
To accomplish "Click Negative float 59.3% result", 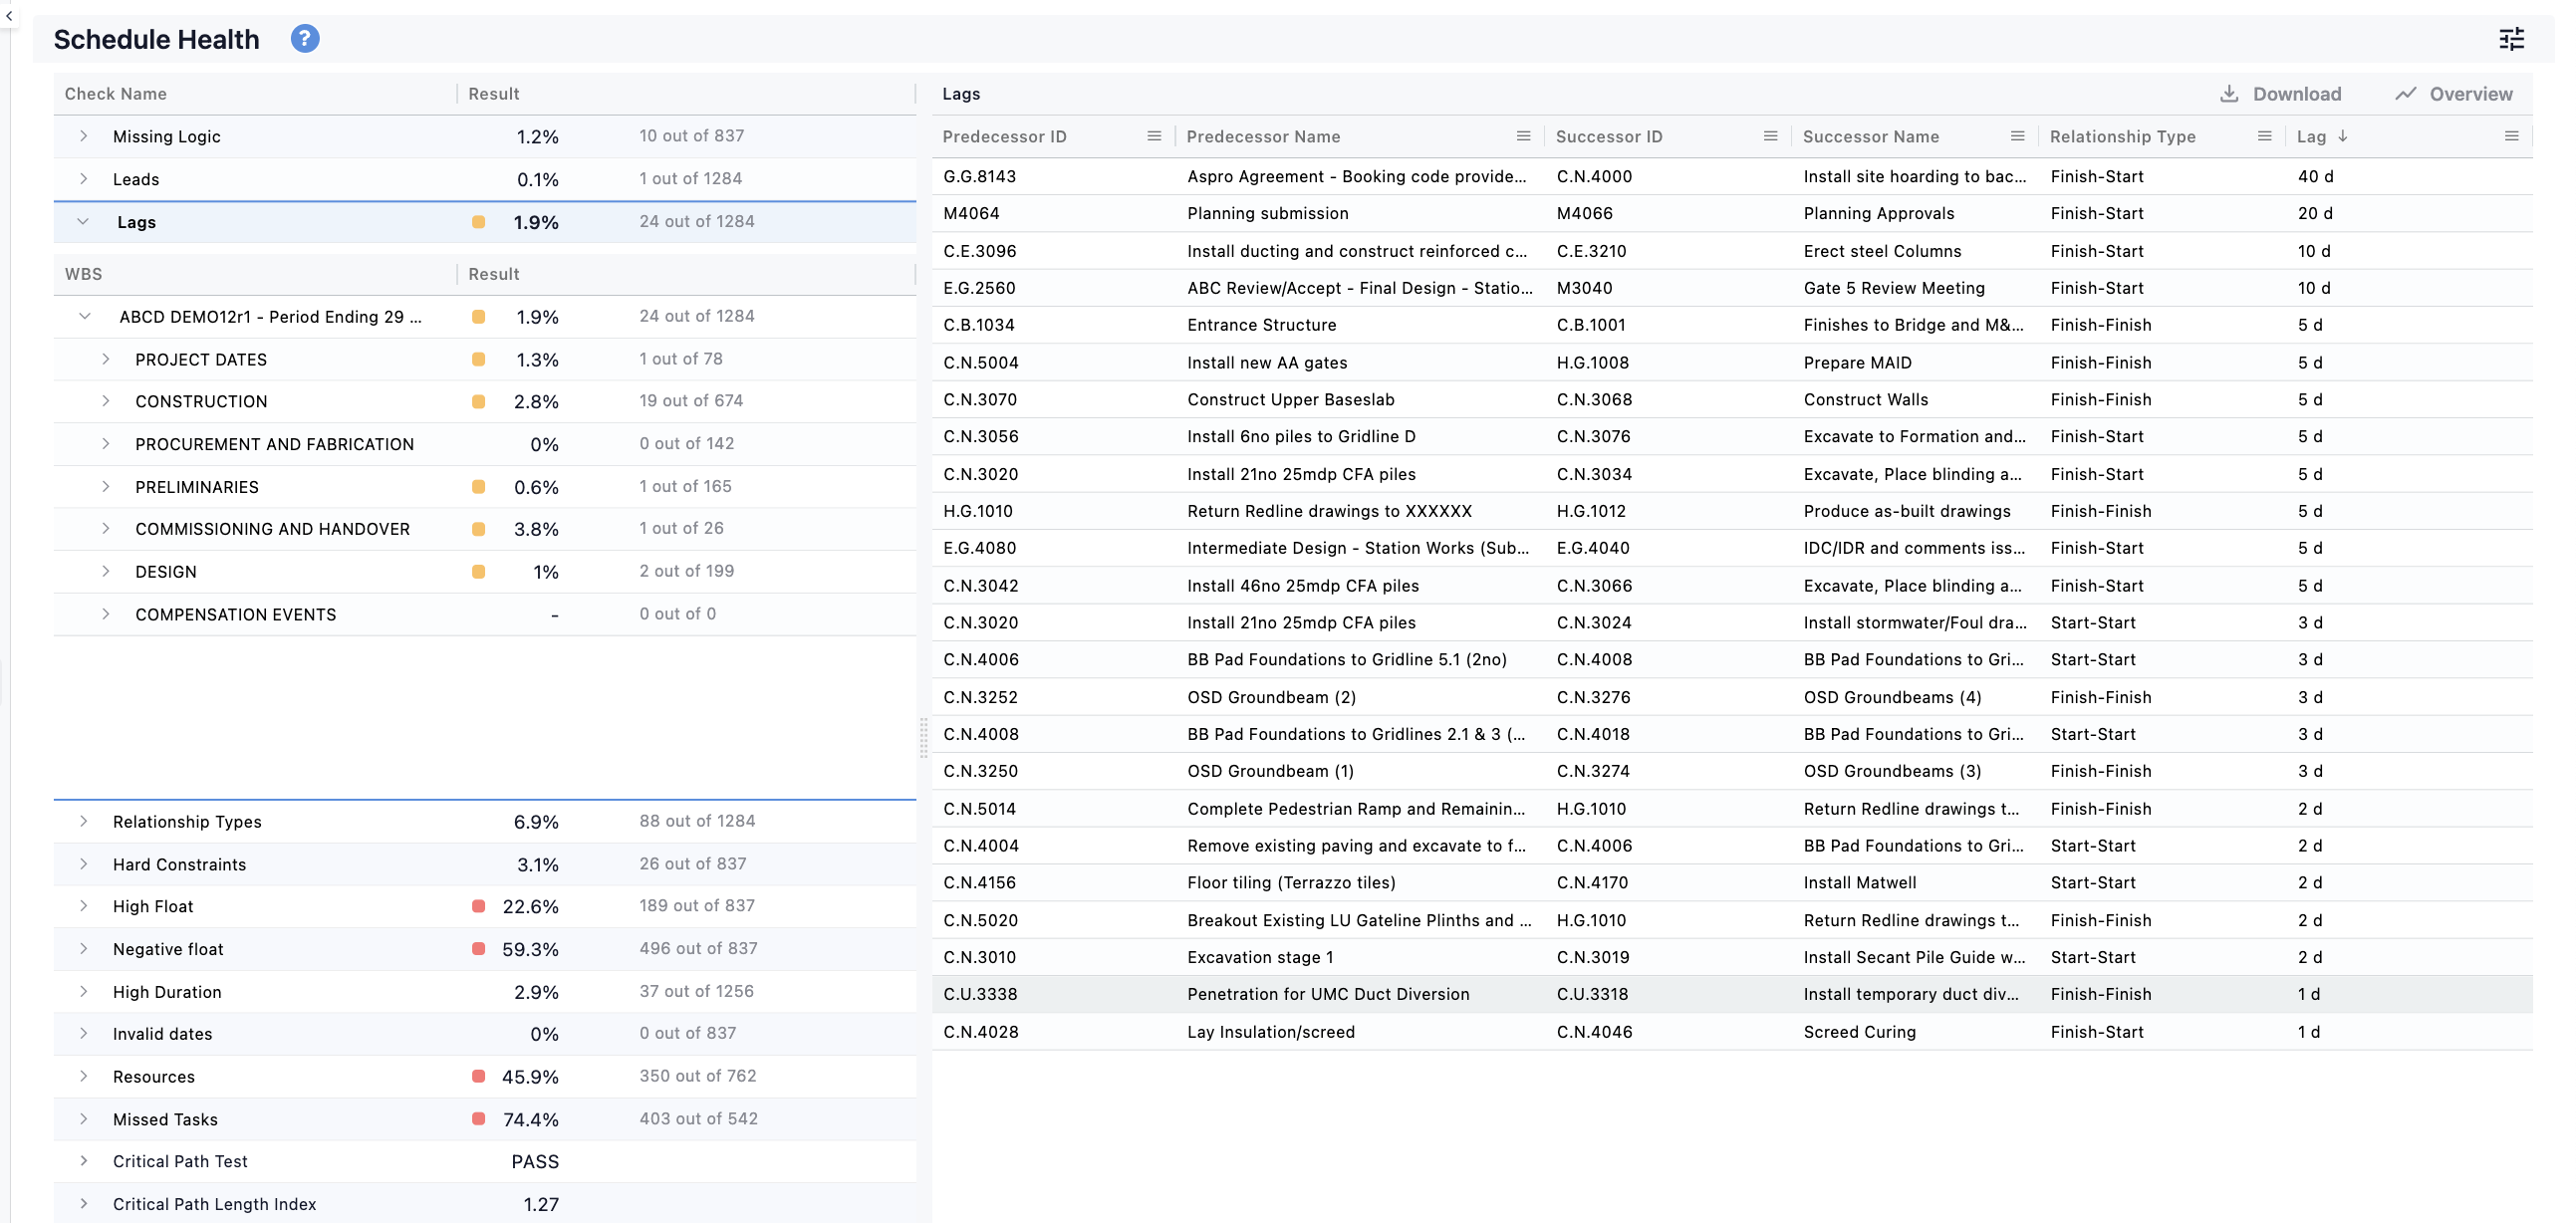I will click(x=530, y=949).
